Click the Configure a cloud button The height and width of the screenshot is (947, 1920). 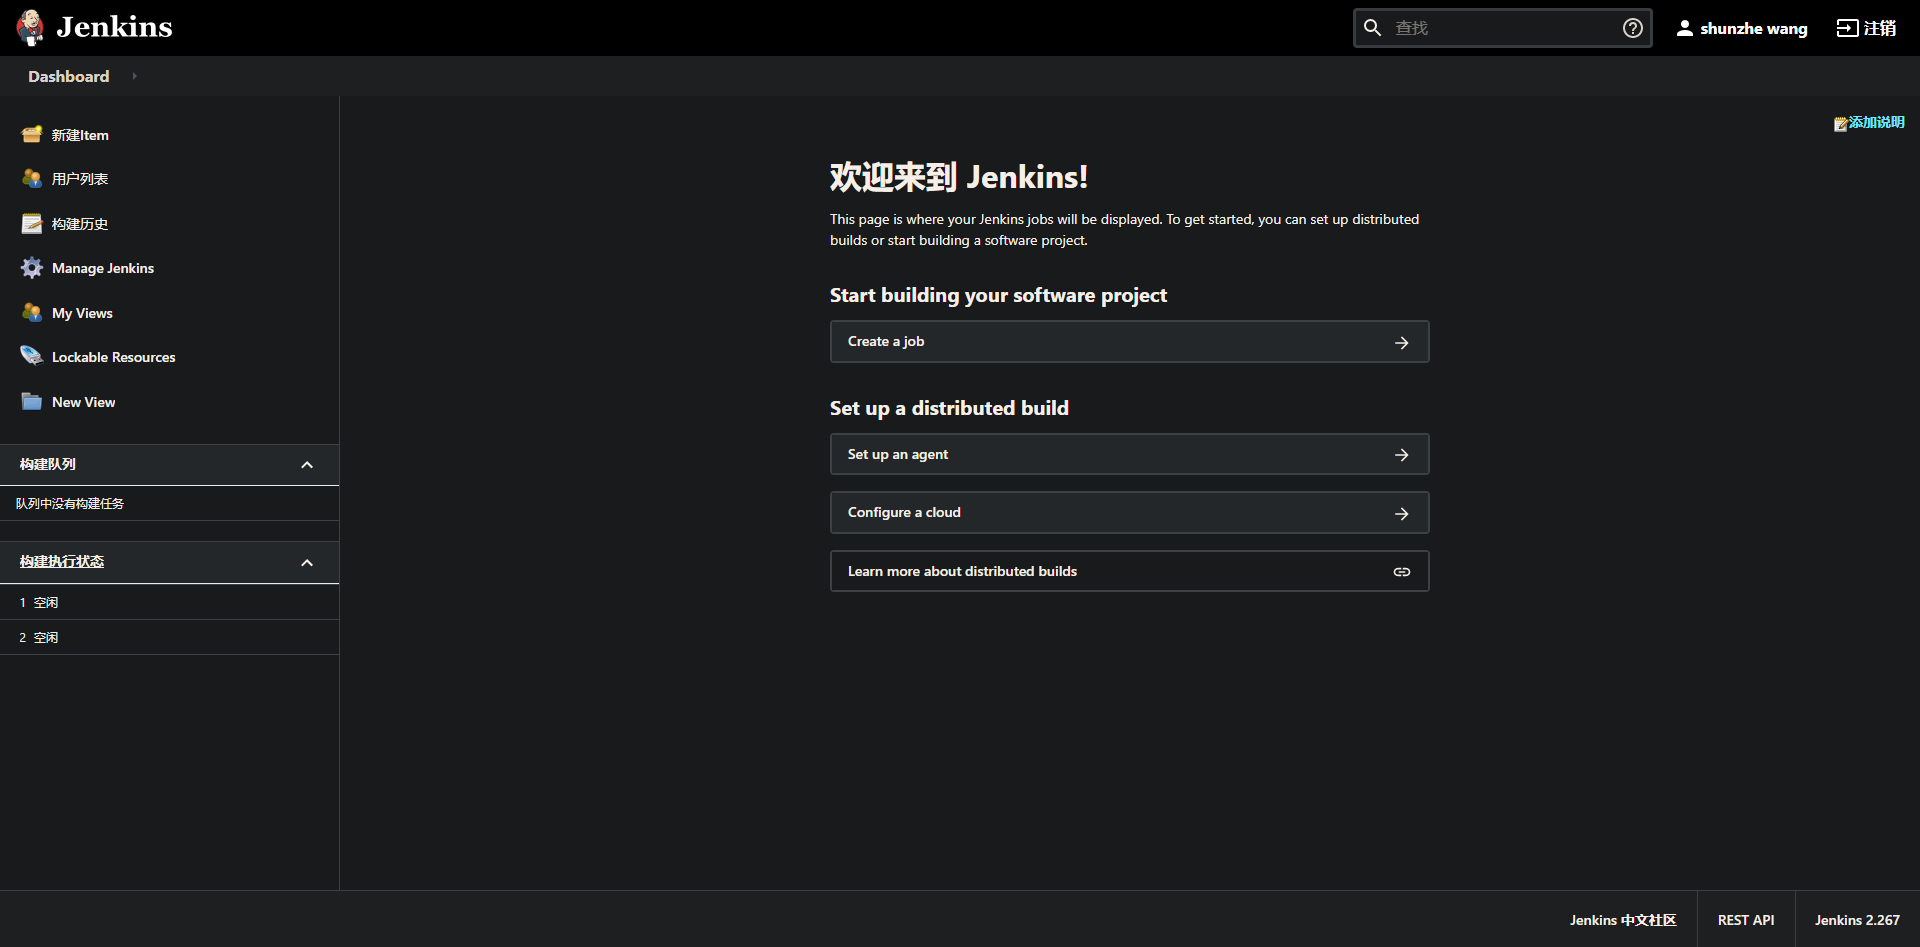(x=1129, y=512)
